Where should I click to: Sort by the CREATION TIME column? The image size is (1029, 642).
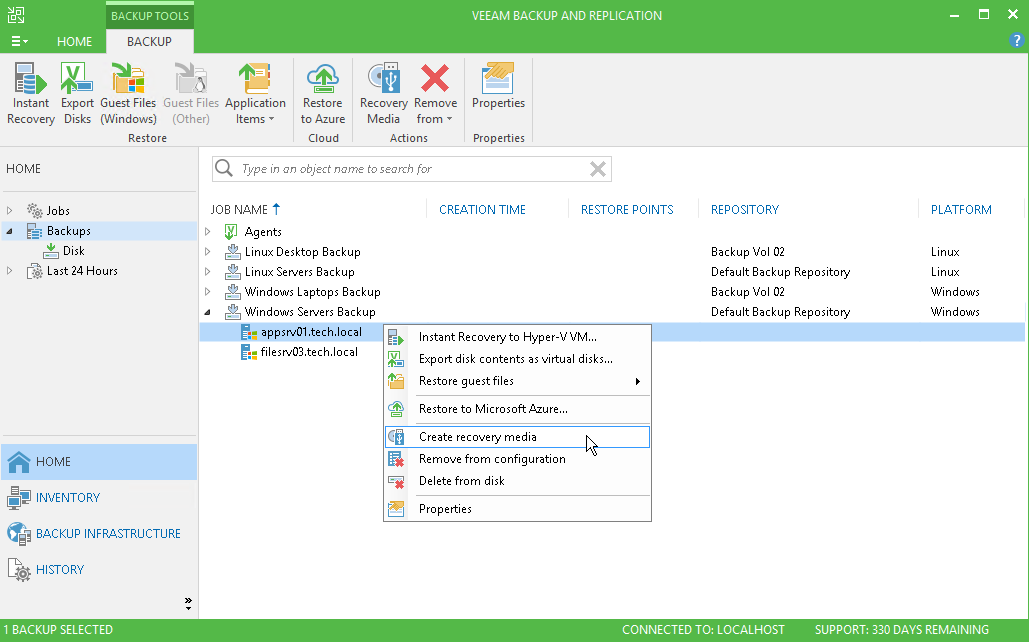482,209
